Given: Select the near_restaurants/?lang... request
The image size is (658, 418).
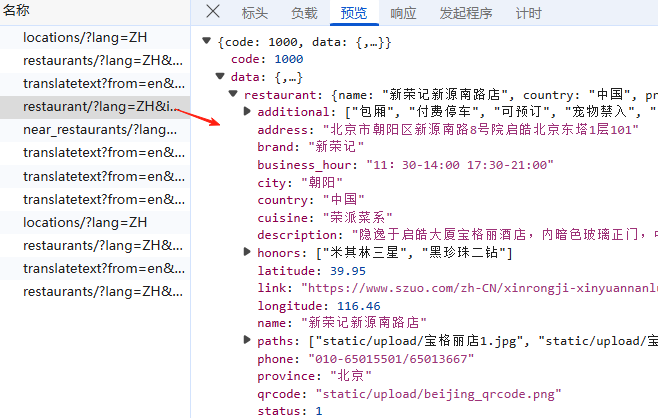Looking at the screenshot, I should pos(95,130).
